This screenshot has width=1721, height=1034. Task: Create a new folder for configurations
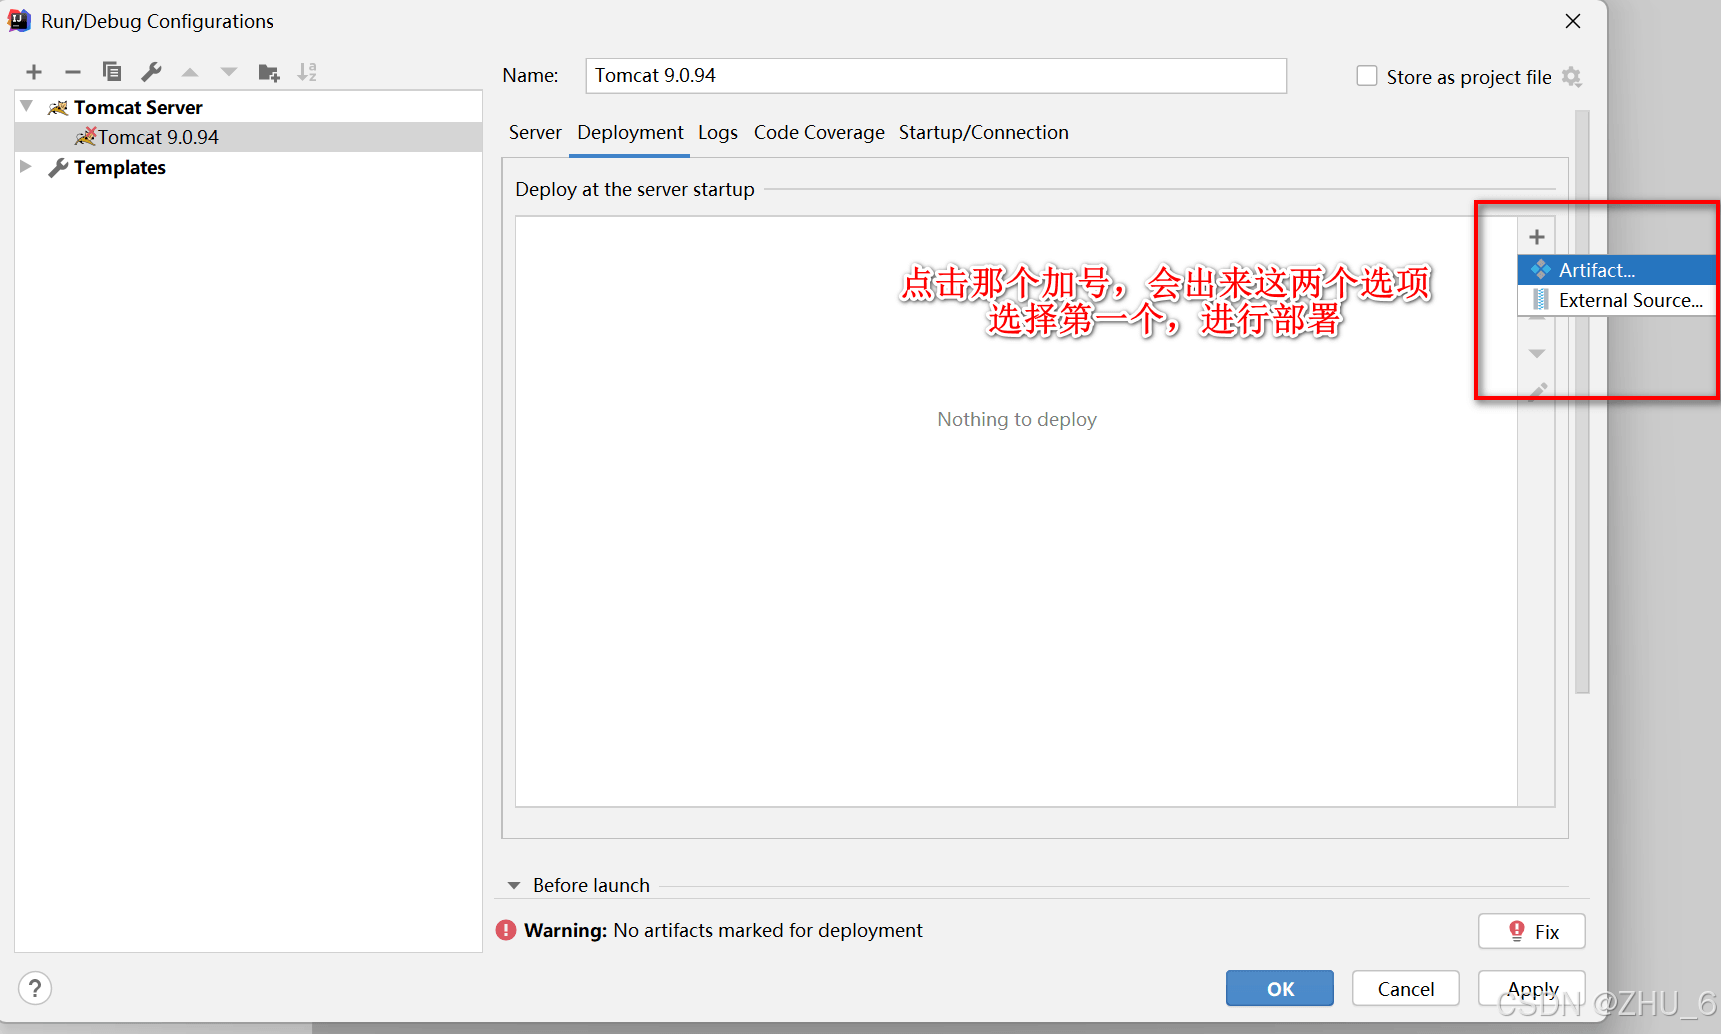pyautogui.click(x=269, y=72)
